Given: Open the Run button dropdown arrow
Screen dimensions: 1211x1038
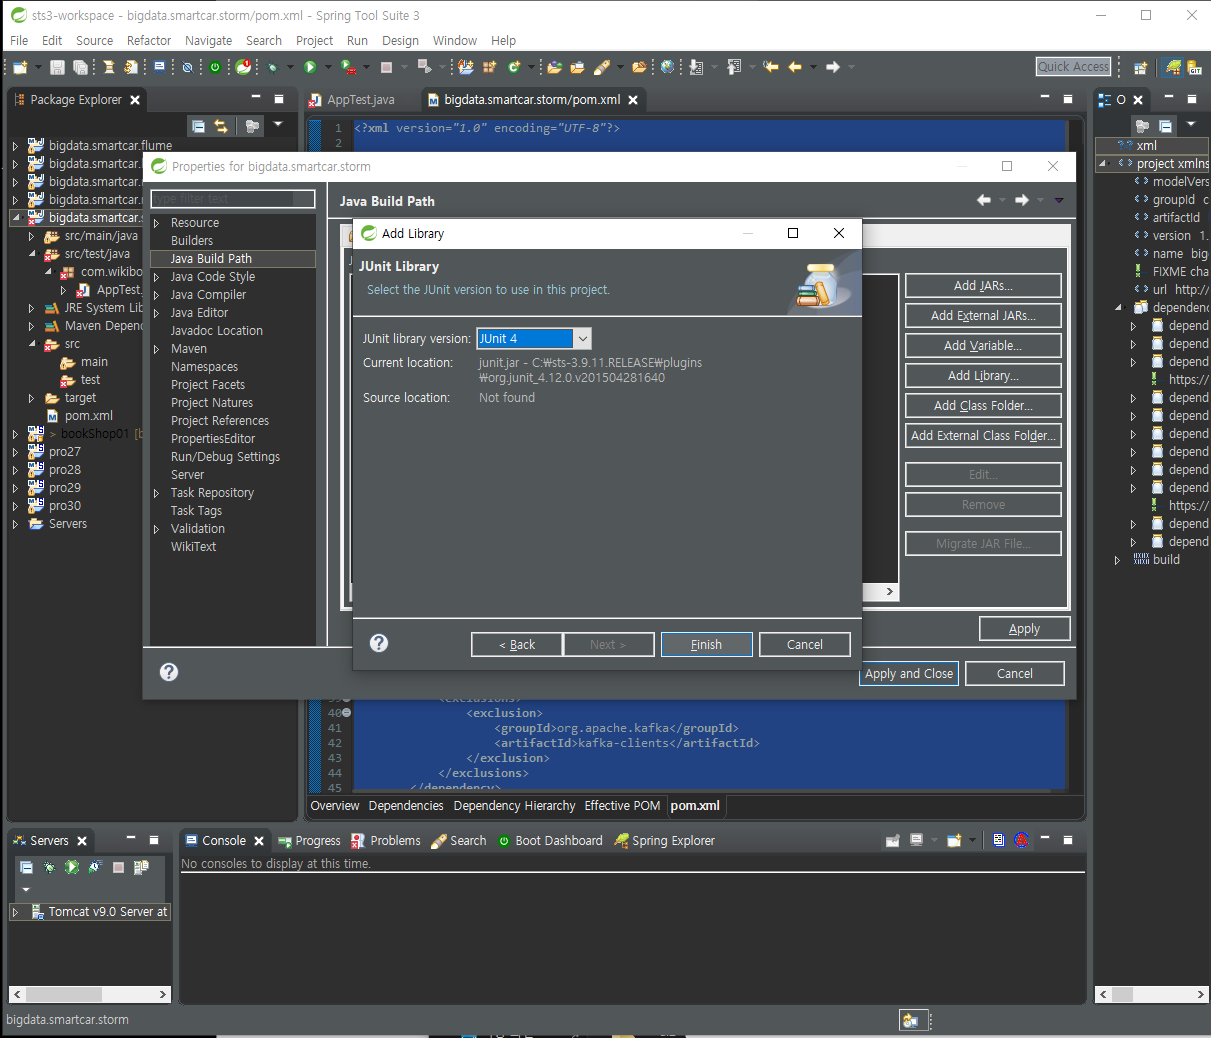Looking at the screenshot, I should [x=328, y=67].
